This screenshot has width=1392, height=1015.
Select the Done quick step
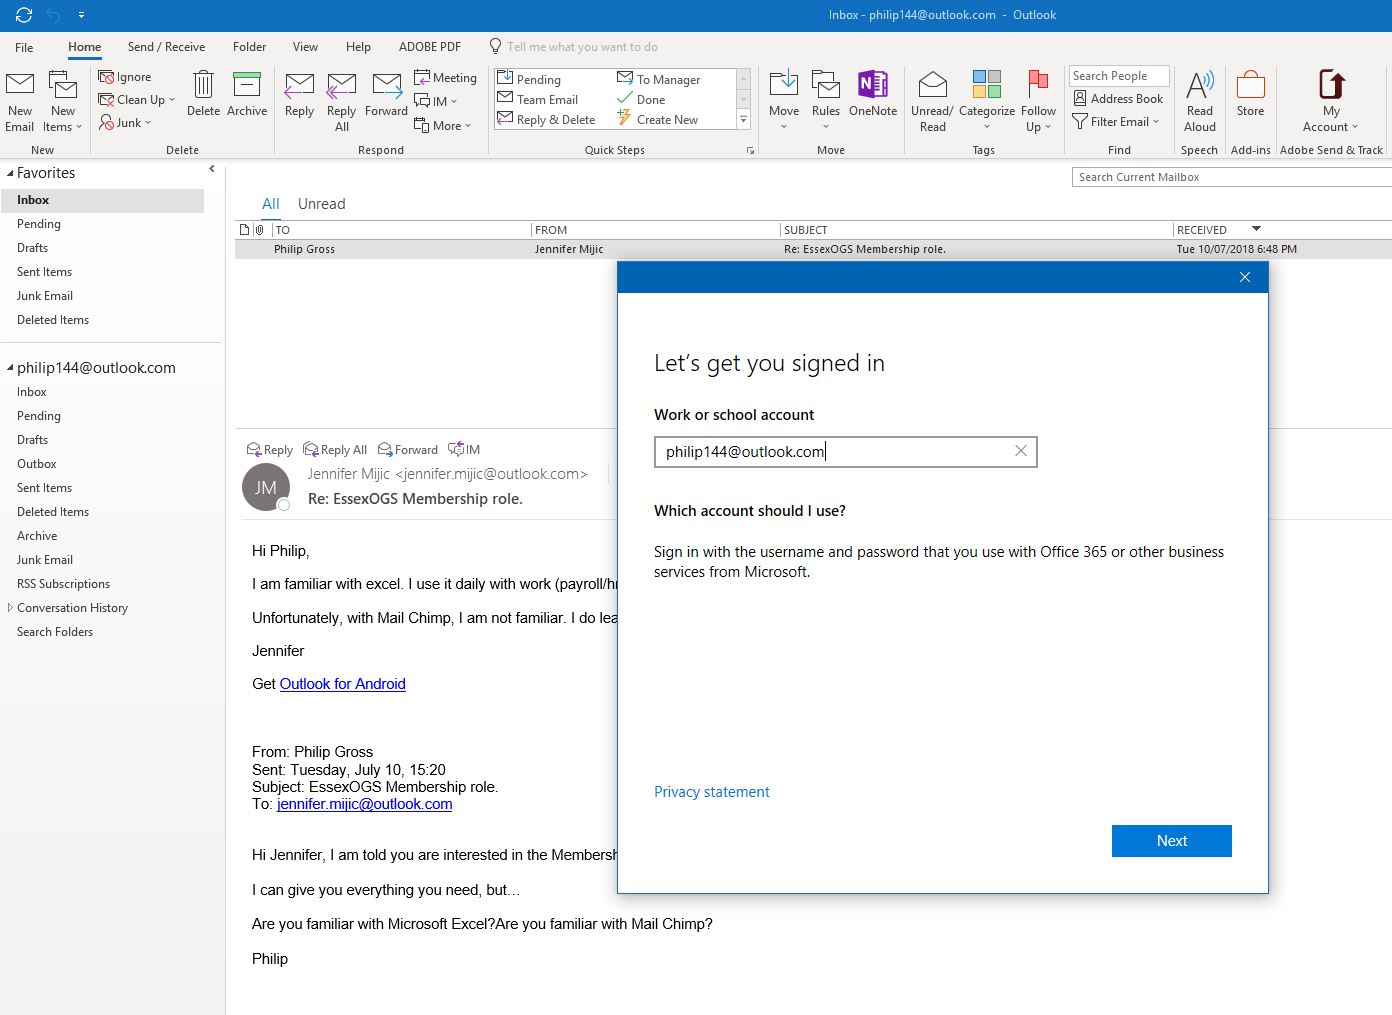[x=641, y=99]
